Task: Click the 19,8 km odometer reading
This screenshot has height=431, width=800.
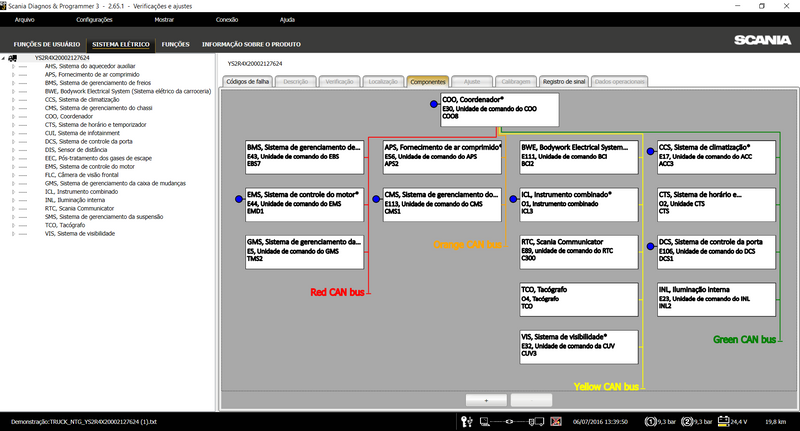Action: click(776, 422)
